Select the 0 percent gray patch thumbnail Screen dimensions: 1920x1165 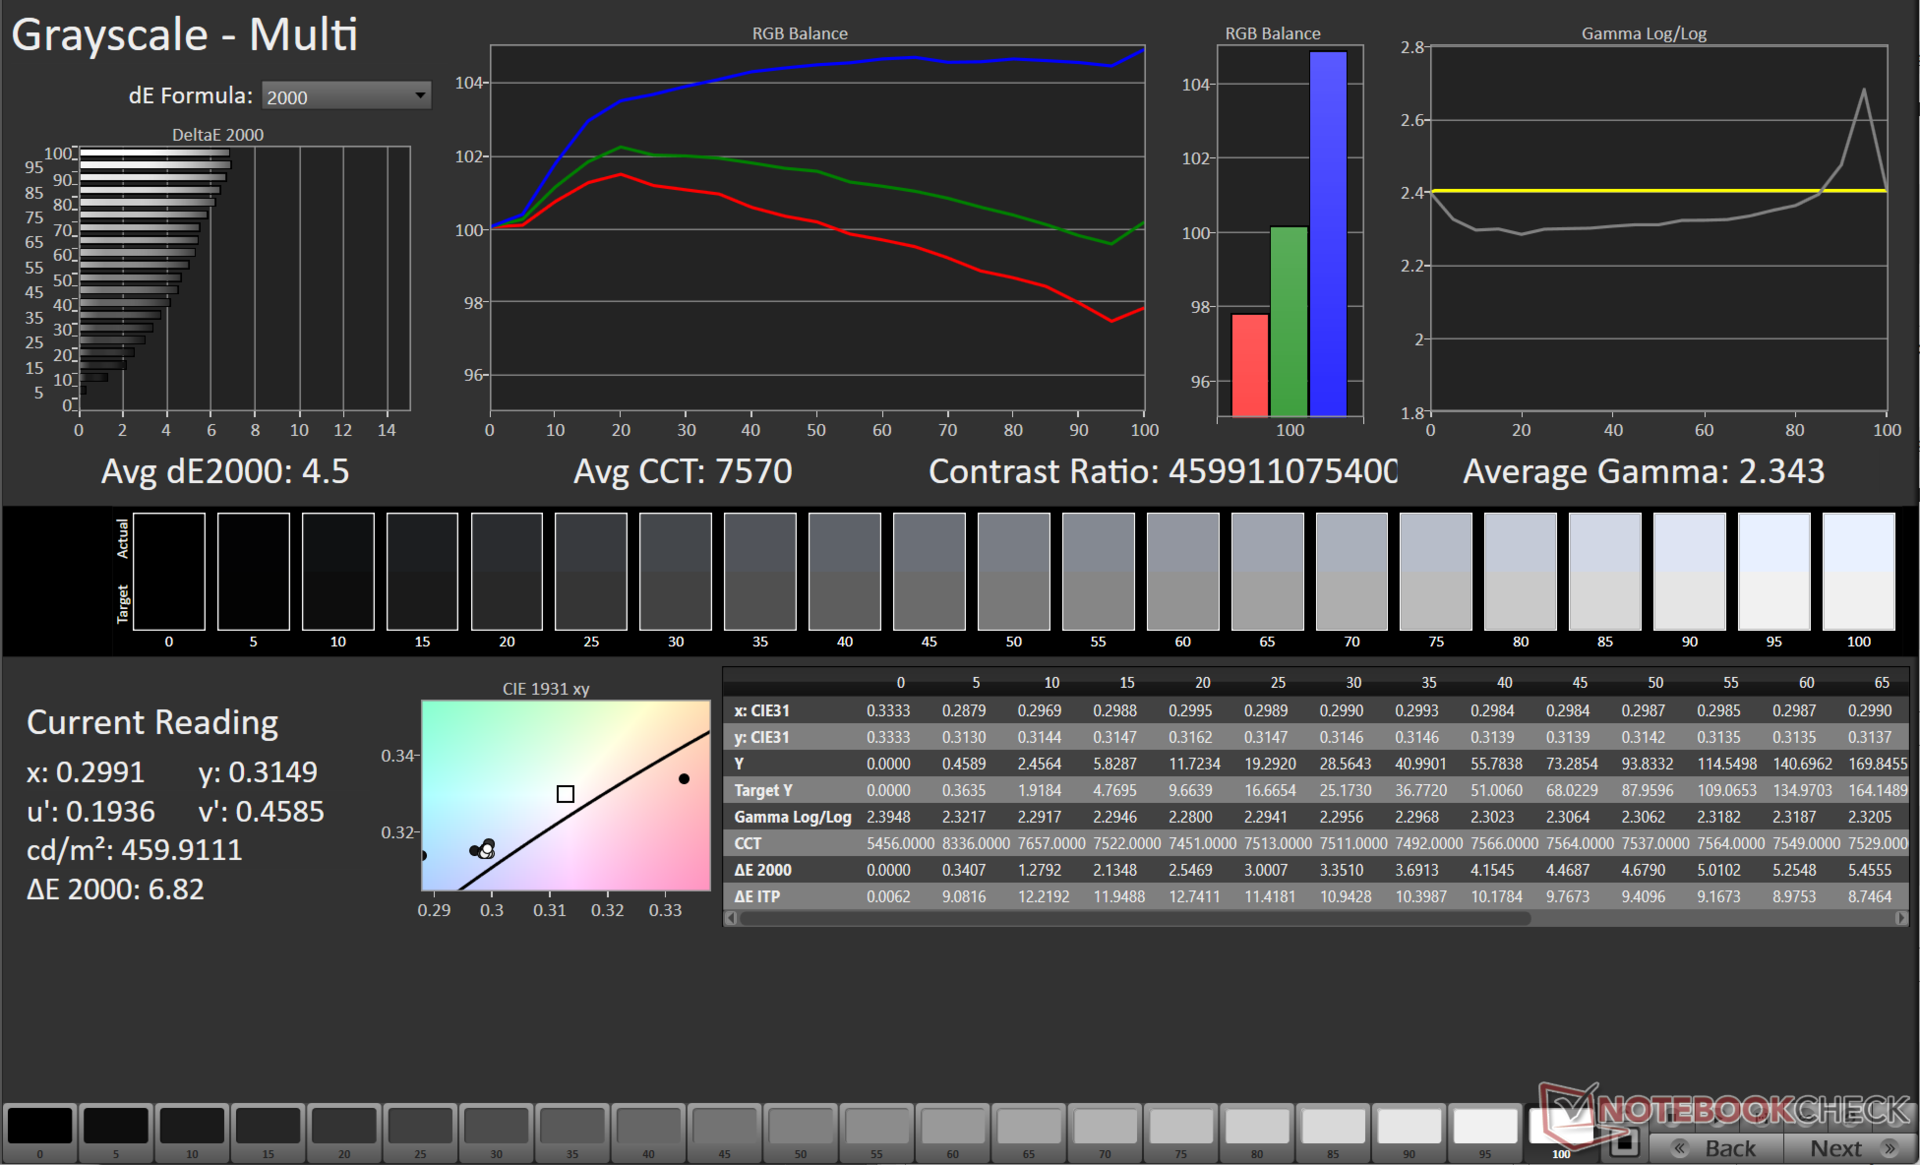coord(40,1127)
